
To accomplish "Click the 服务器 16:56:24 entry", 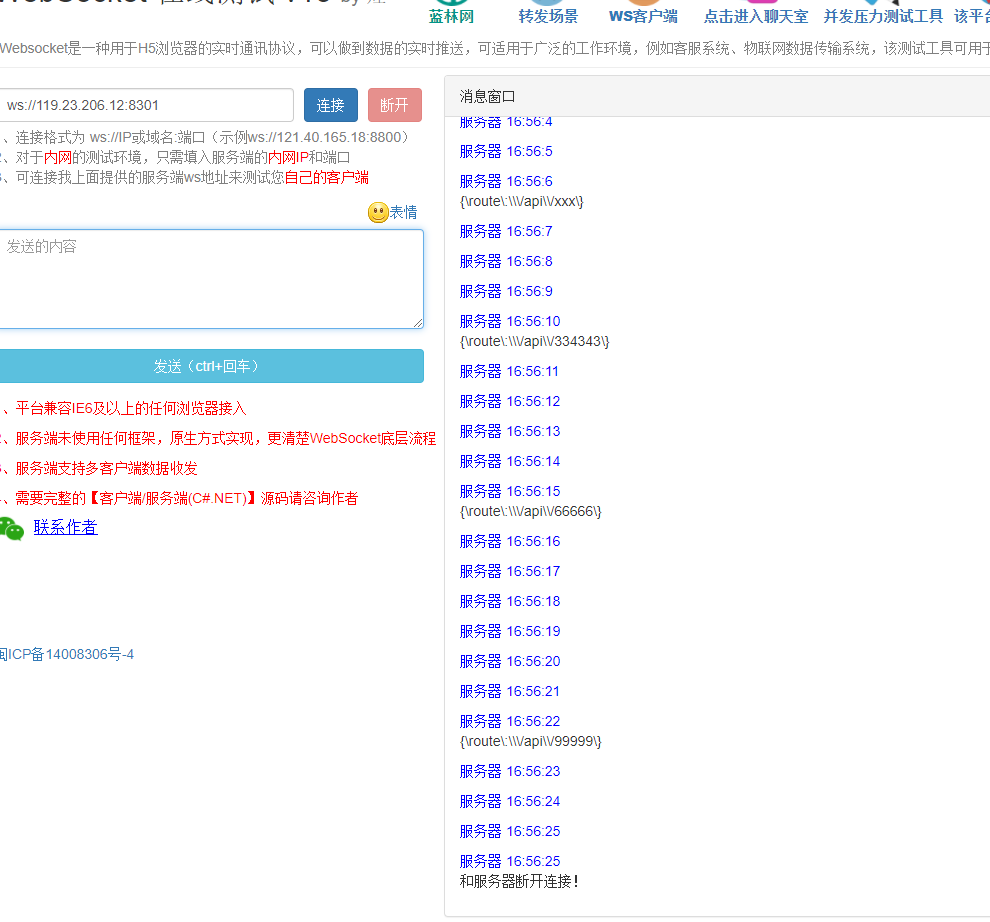I will pos(510,801).
